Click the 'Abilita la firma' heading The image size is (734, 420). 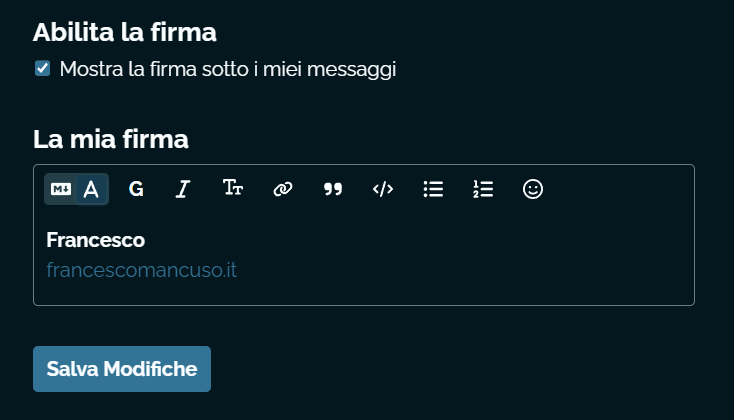(x=125, y=32)
